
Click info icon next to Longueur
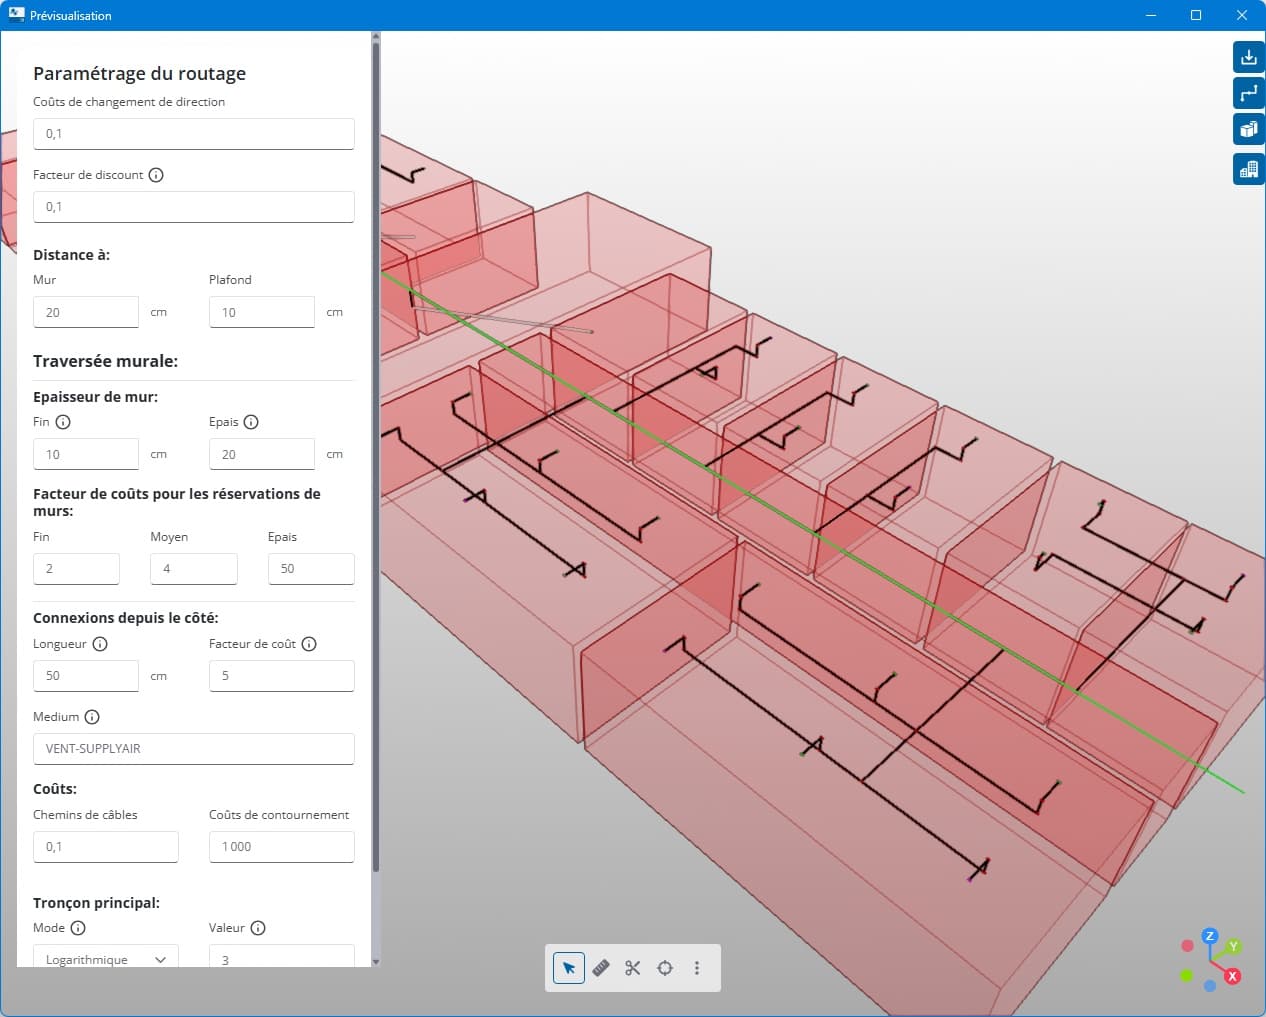100,644
